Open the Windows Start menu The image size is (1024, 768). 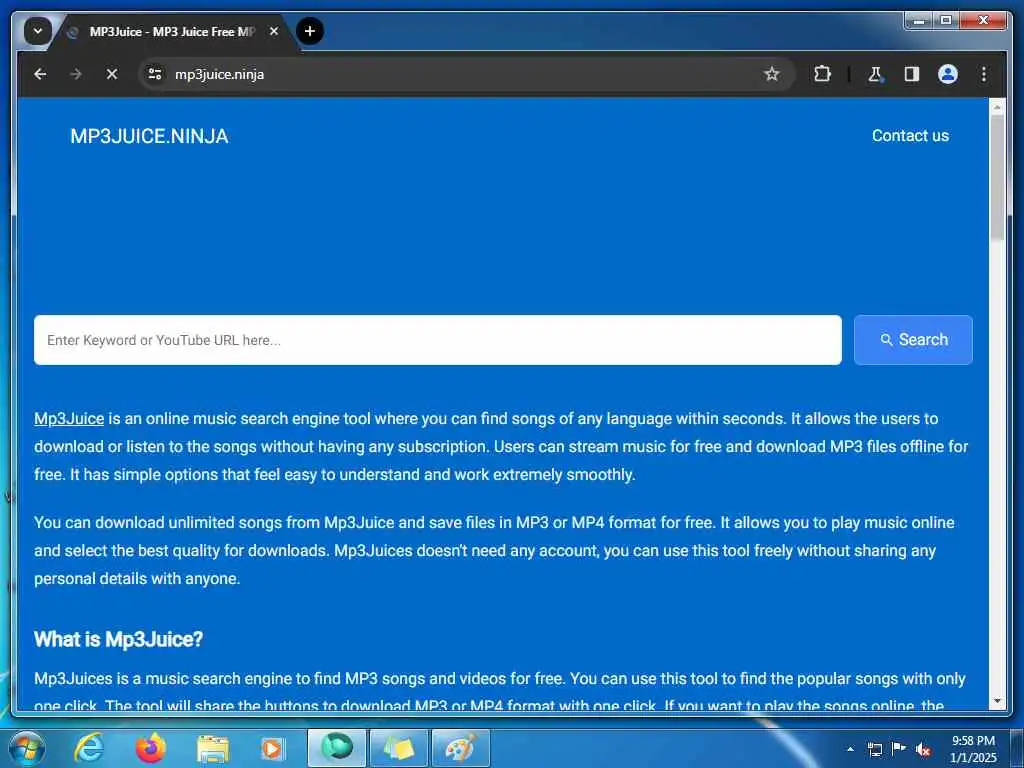[x=27, y=748]
